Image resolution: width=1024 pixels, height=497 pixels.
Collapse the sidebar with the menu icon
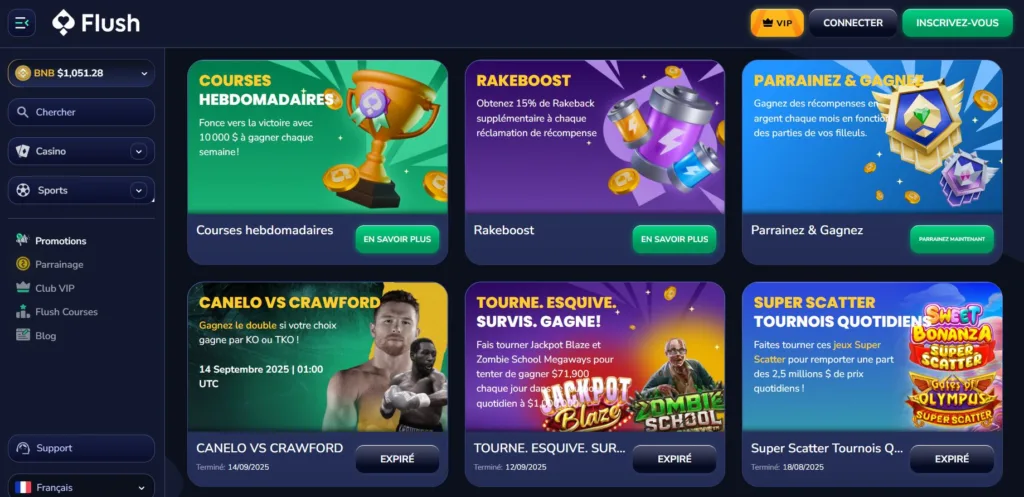point(22,23)
